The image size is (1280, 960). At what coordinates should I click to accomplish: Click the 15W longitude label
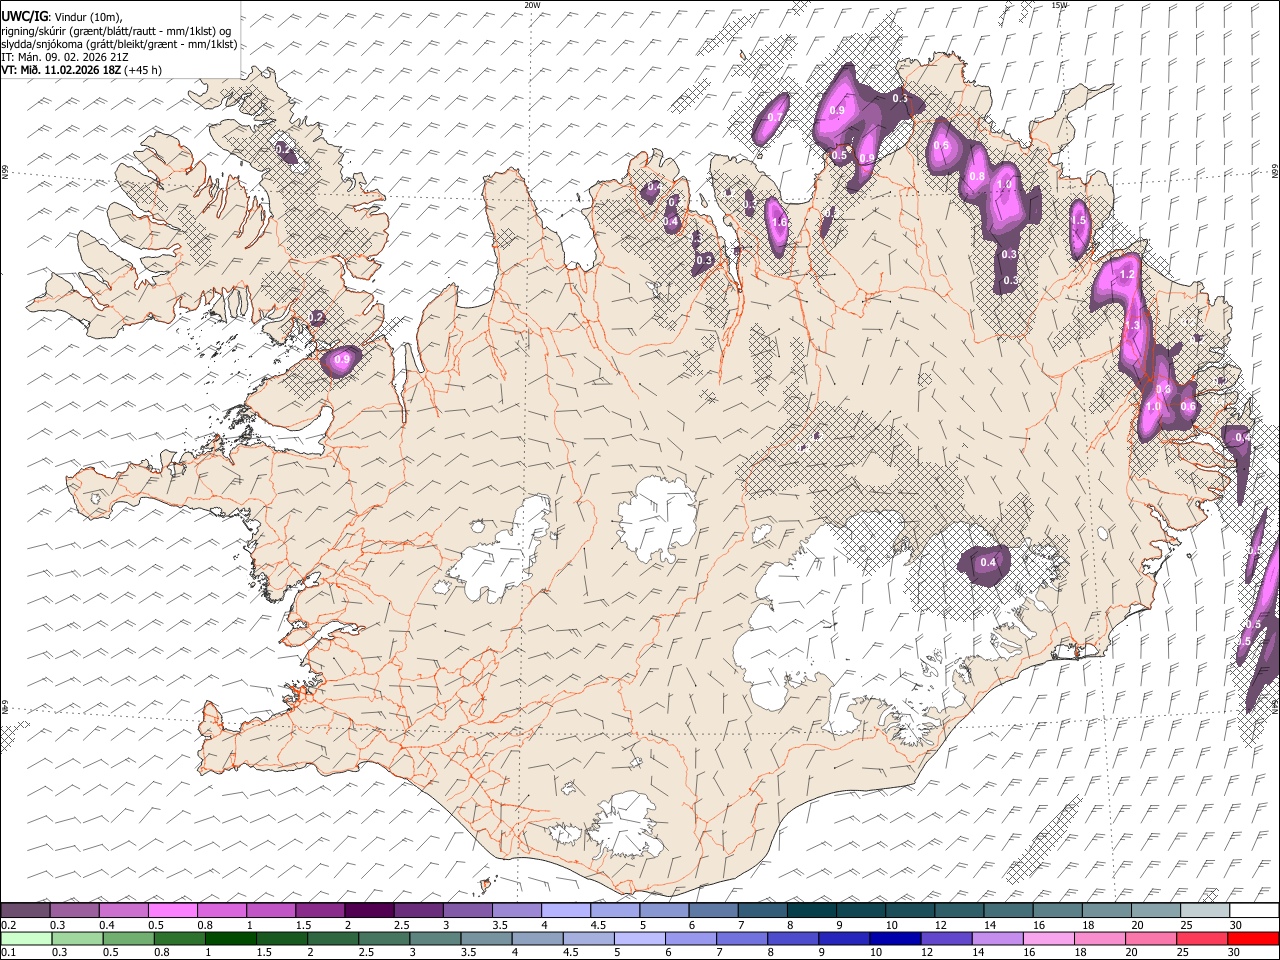click(x=1060, y=5)
